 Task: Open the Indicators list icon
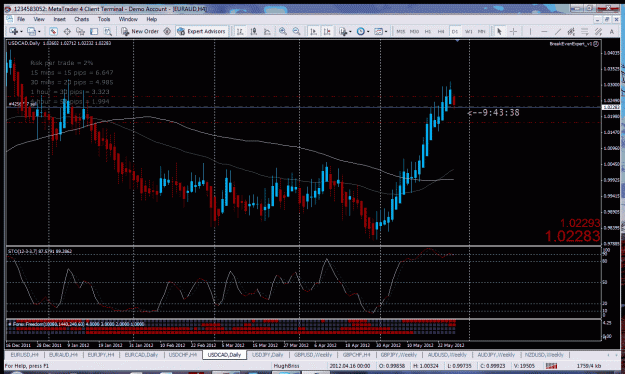tap(343, 31)
